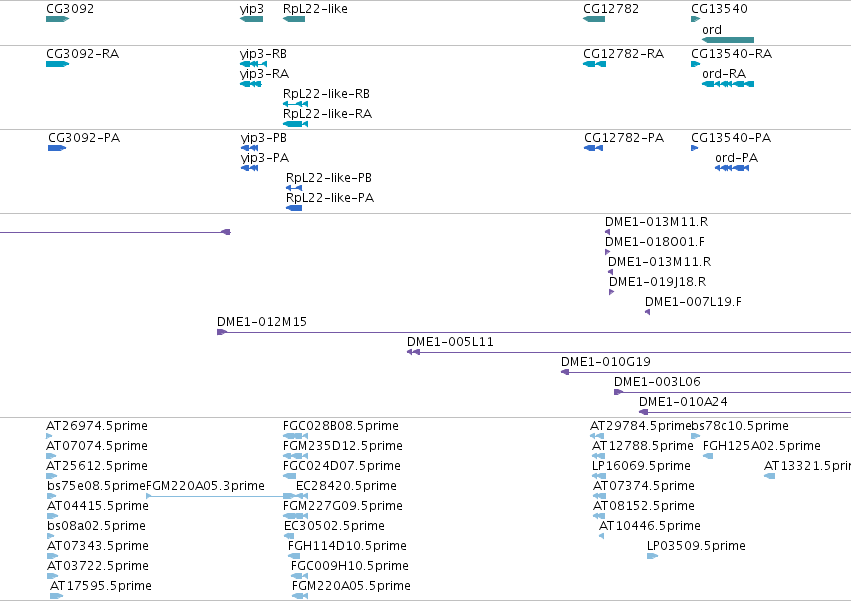Viewport: 851px width, 601px height.
Task: Open the EC28420.5prime EST label
Action: (346, 486)
